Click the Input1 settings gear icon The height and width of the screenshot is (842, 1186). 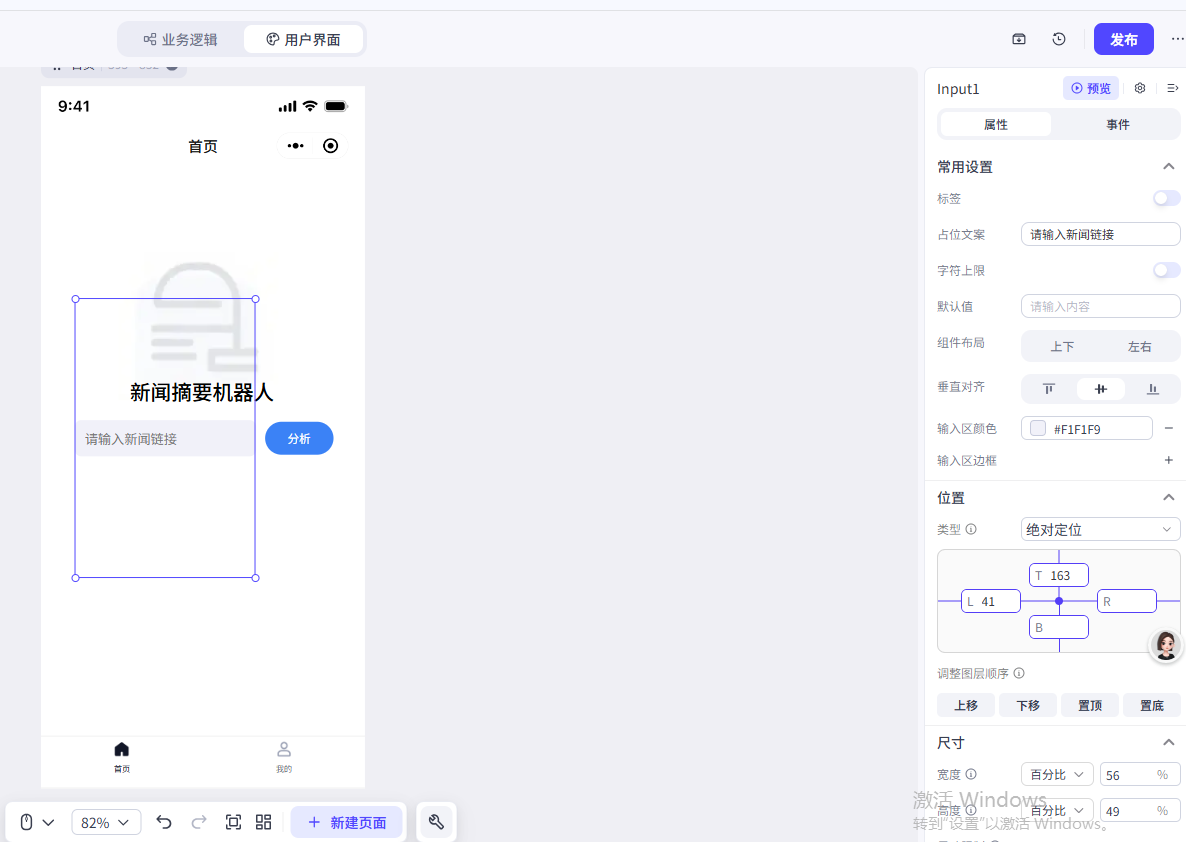(1140, 88)
